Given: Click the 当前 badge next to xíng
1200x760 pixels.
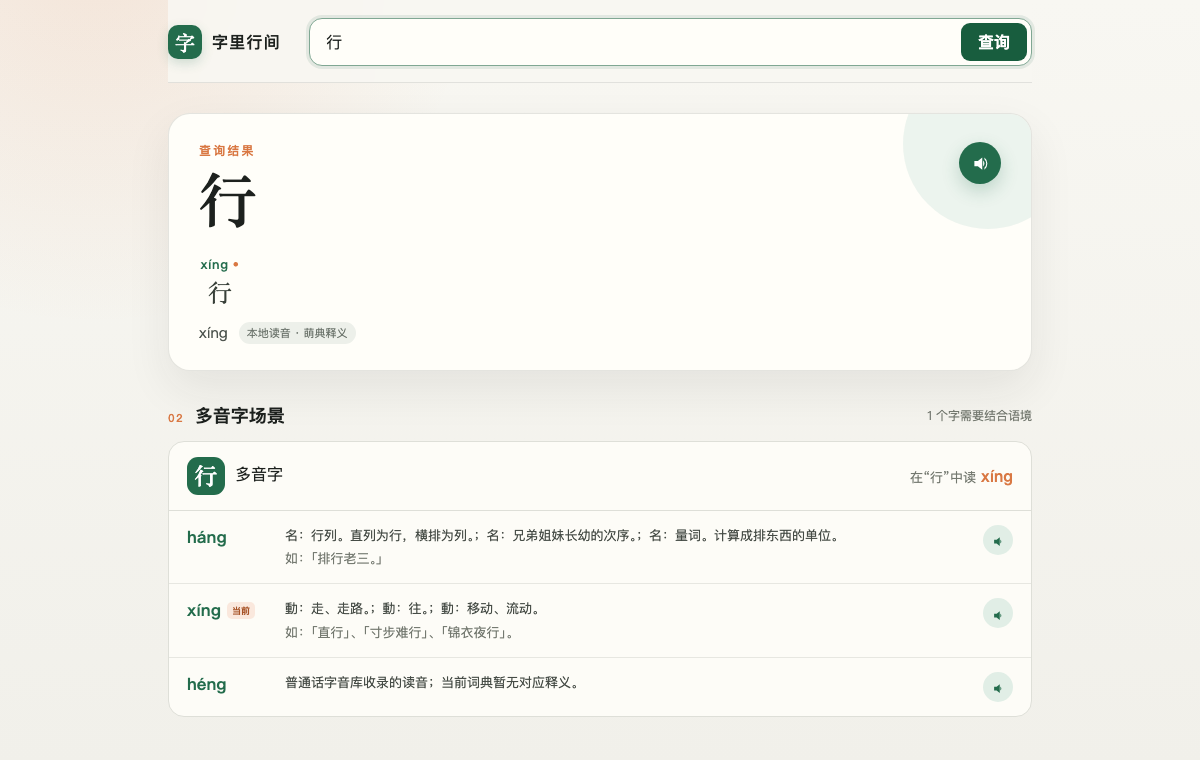Looking at the screenshot, I should (x=241, y=611).
